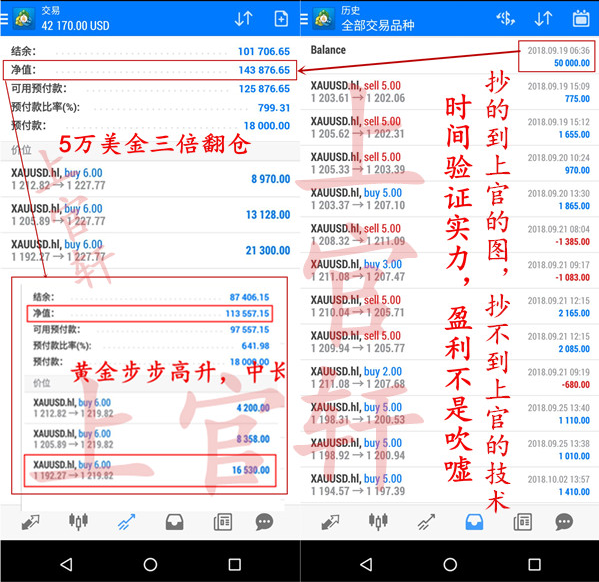This screenshot has height=582, width=599.
Task: Tap MetaTrader app logo in Trade header
Action: tap(24, 18)
